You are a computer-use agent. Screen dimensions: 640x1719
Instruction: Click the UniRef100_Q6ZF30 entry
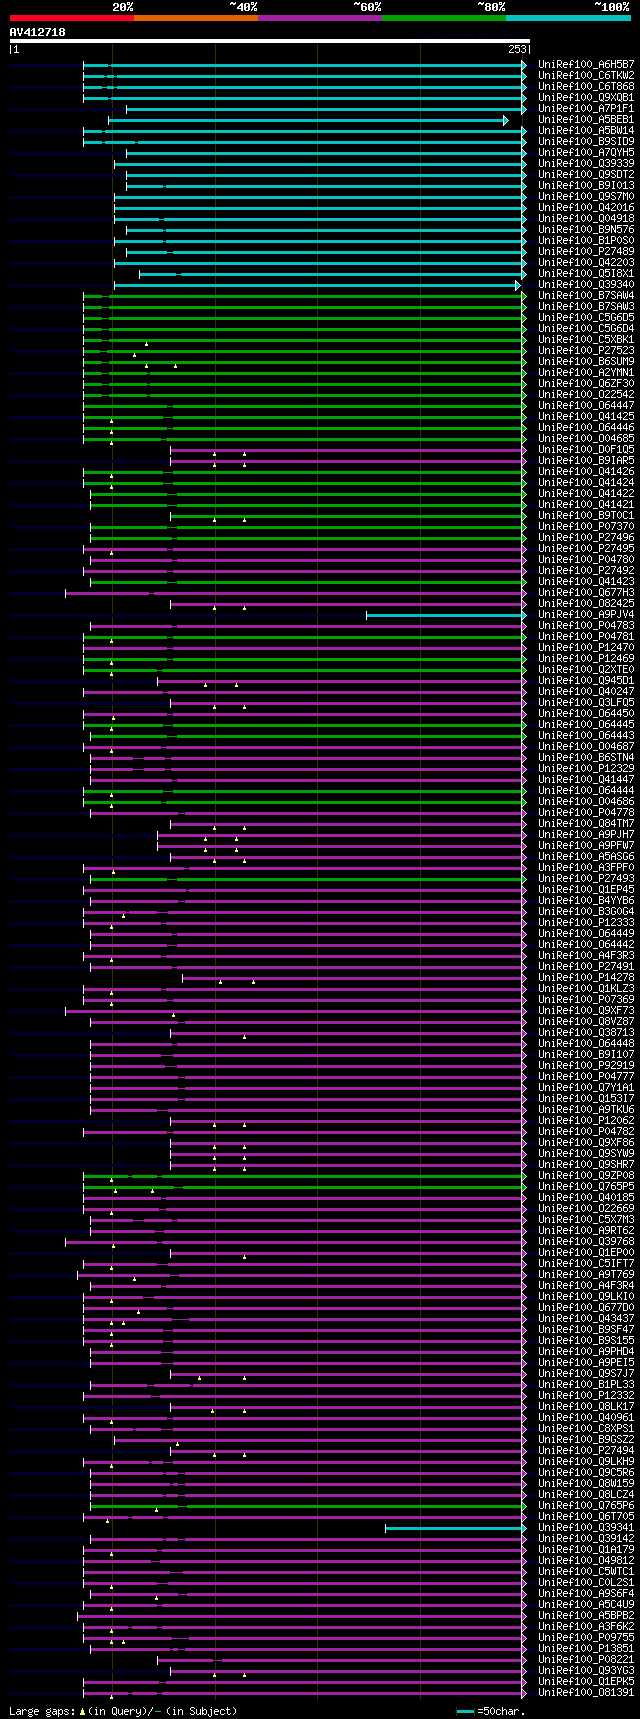tap(586, 383)
